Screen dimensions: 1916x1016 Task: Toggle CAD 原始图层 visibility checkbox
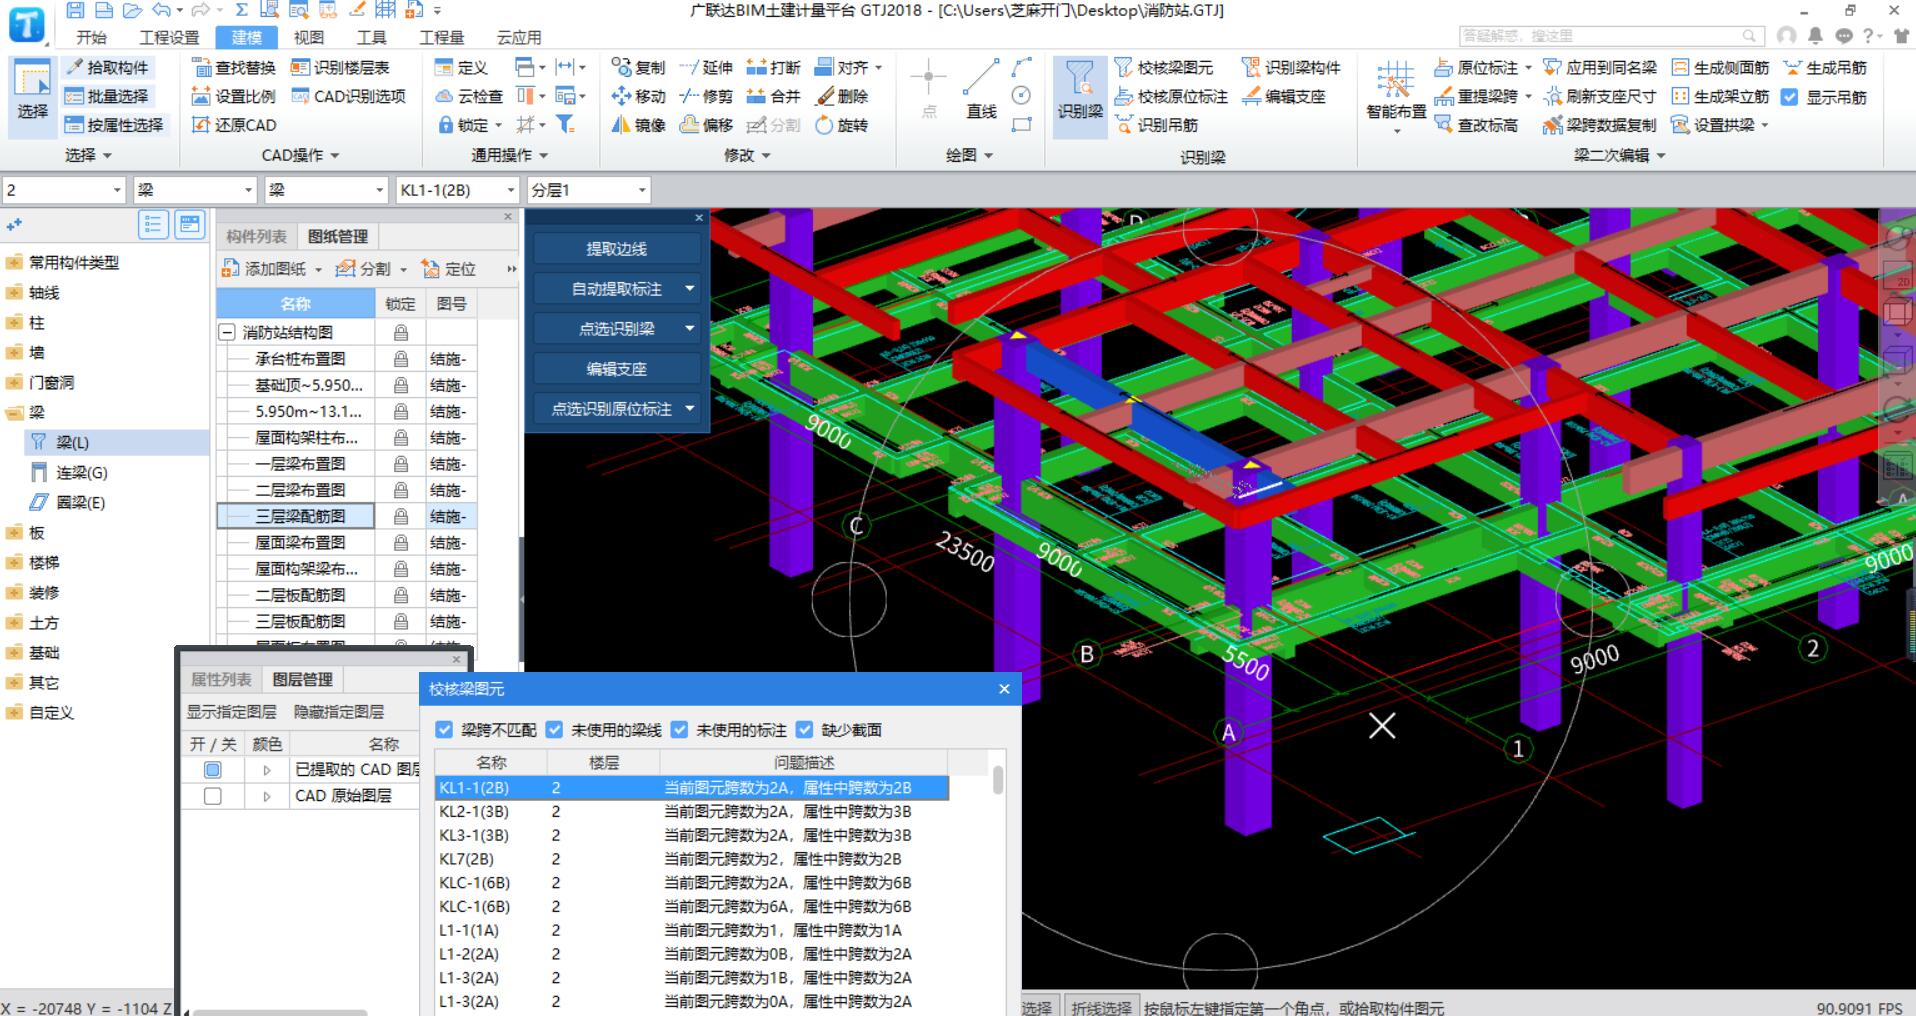(212, 796)
